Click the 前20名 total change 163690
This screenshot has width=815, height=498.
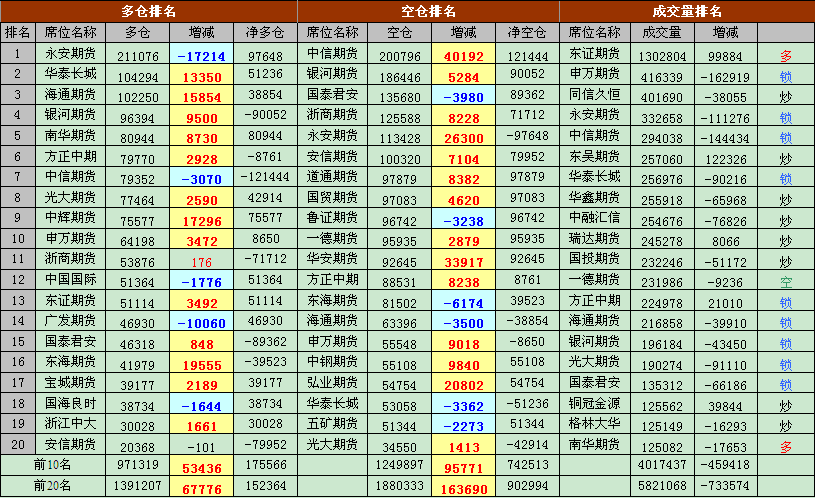[464, 489]
